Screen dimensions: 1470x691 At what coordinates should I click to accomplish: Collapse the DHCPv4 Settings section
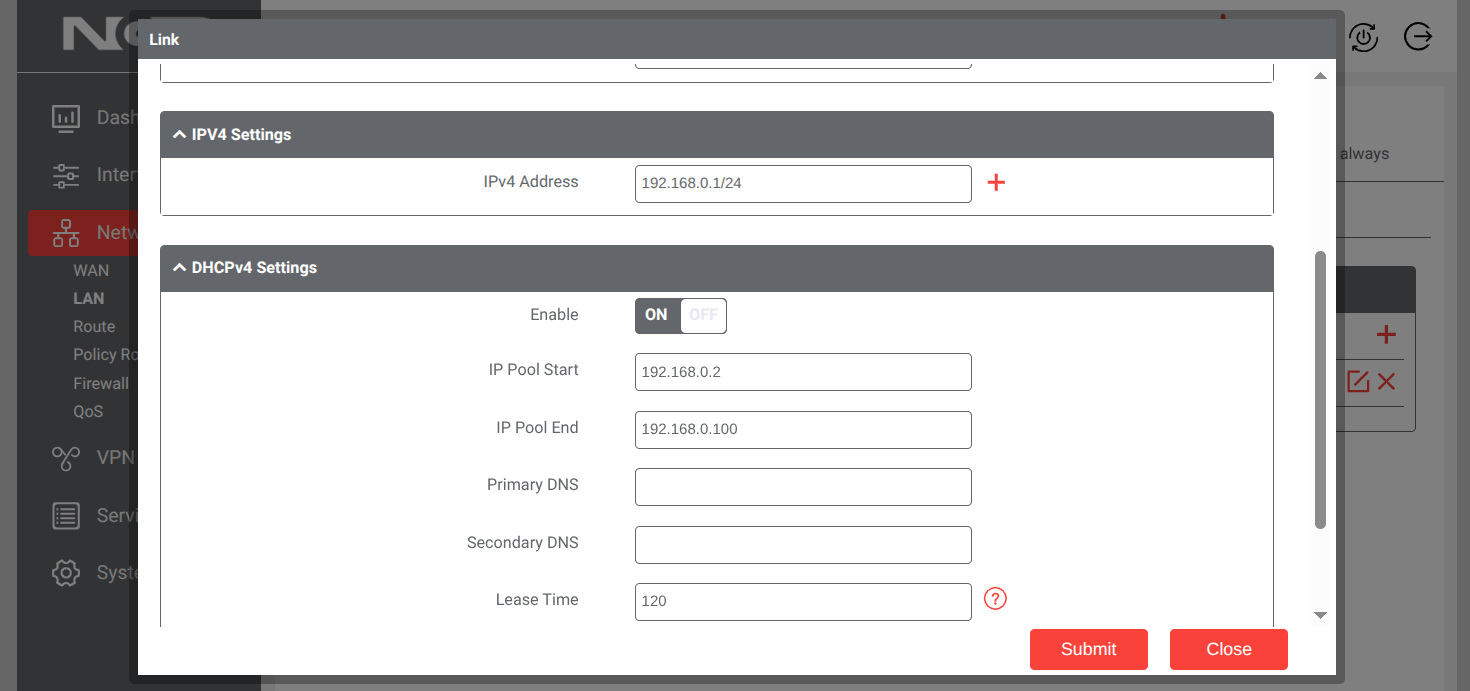tap(180, 268)
